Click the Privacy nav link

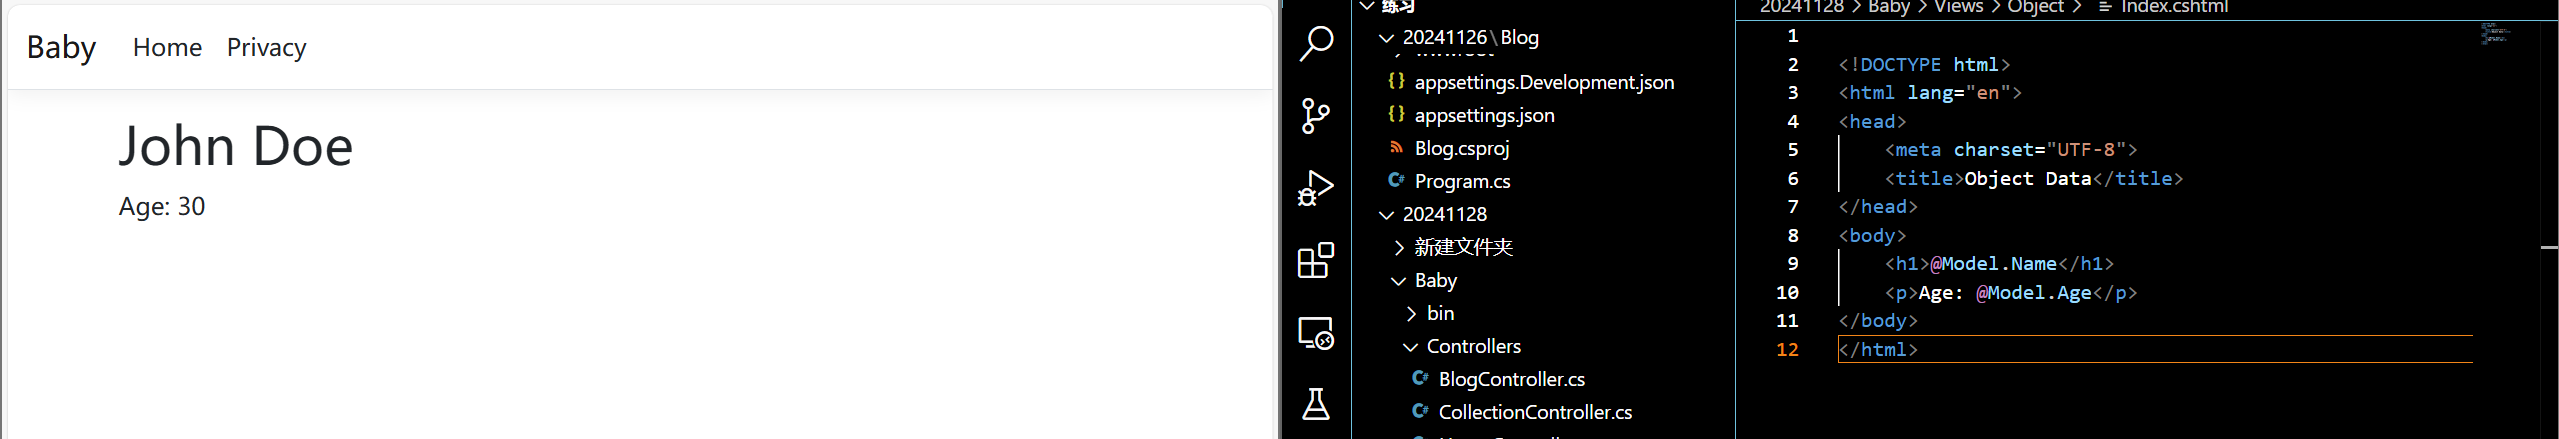pos(266,47)
